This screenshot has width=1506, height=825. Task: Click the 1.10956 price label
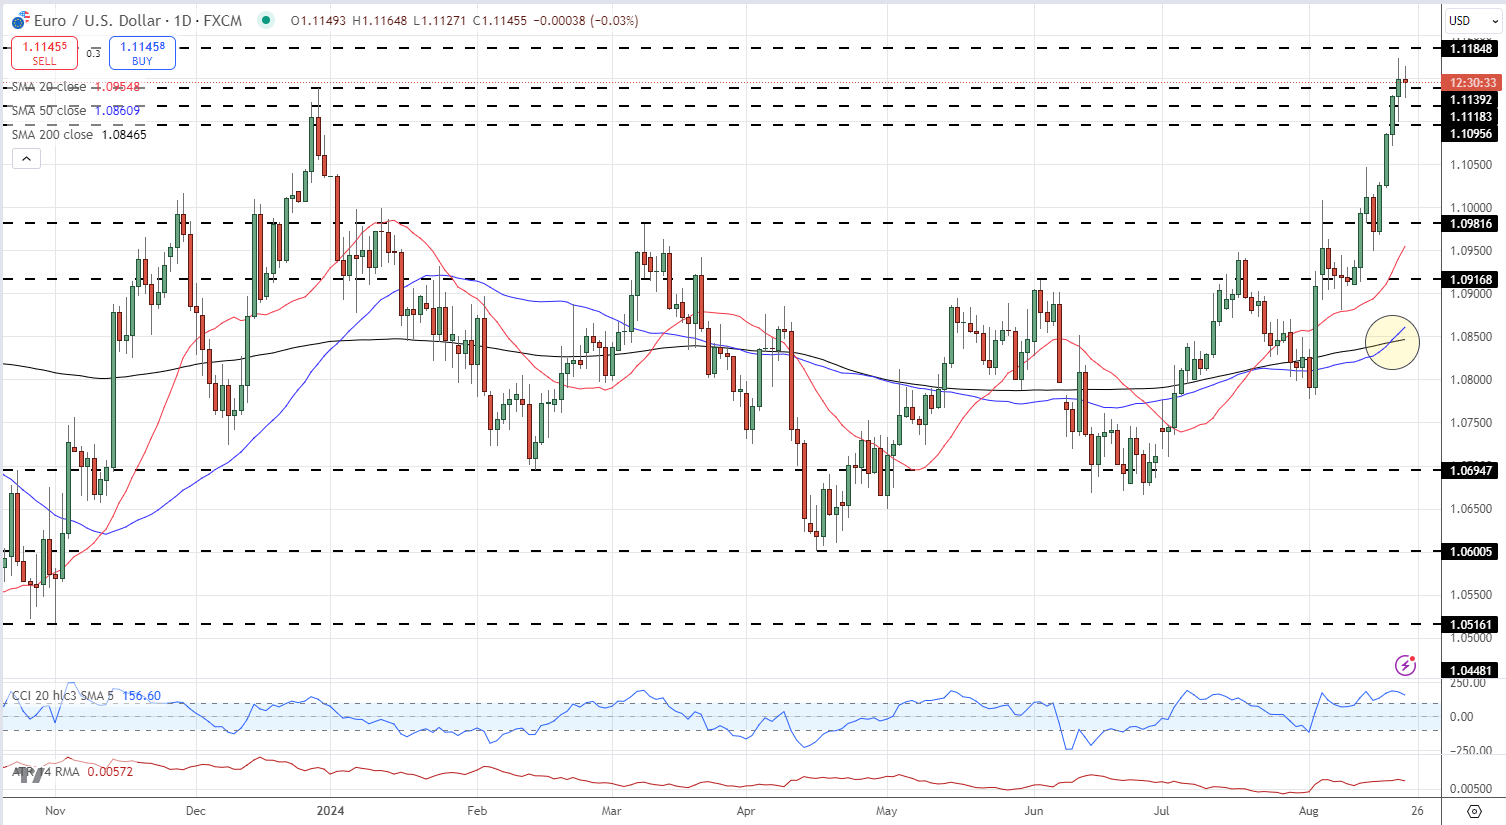pyautogui.click(x=1471, y=134)
